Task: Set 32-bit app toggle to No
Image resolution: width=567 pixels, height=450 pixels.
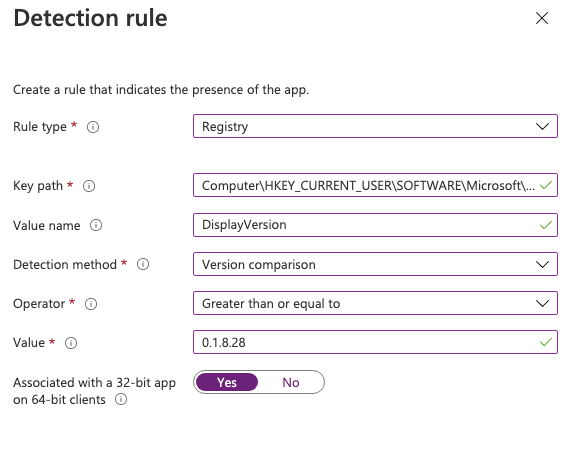Action: (x=291, y=382)
